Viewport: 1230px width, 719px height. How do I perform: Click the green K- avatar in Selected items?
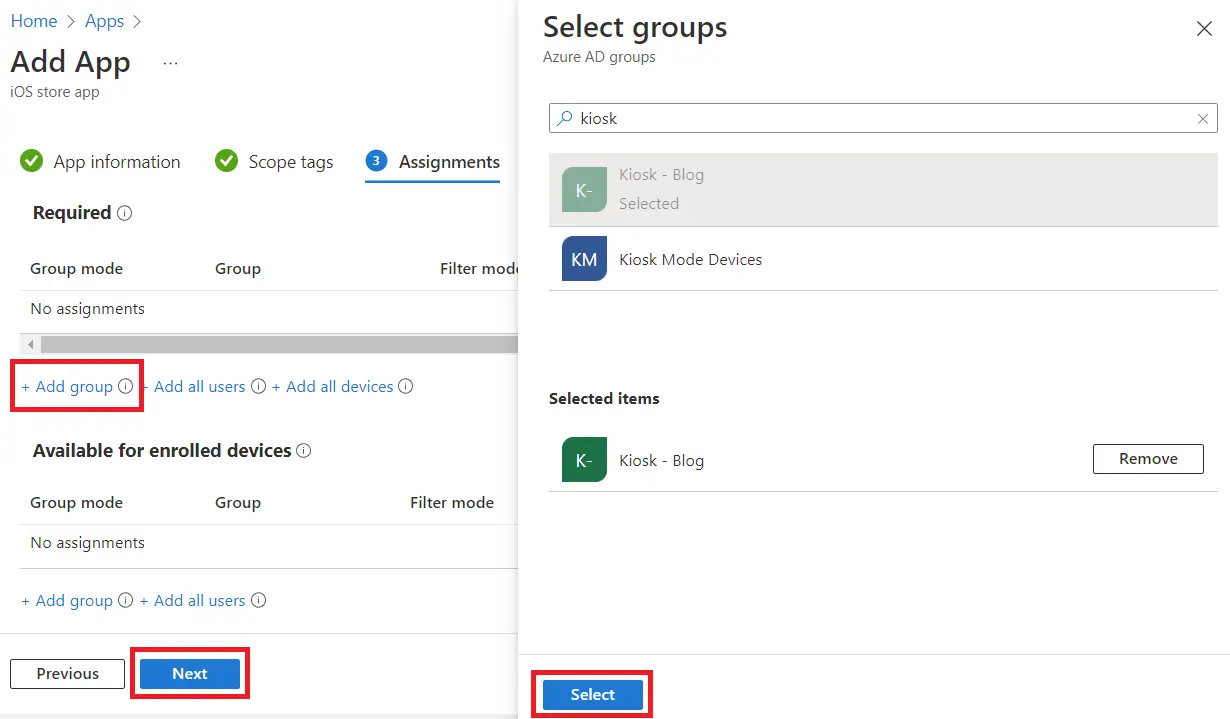(584, 460)
